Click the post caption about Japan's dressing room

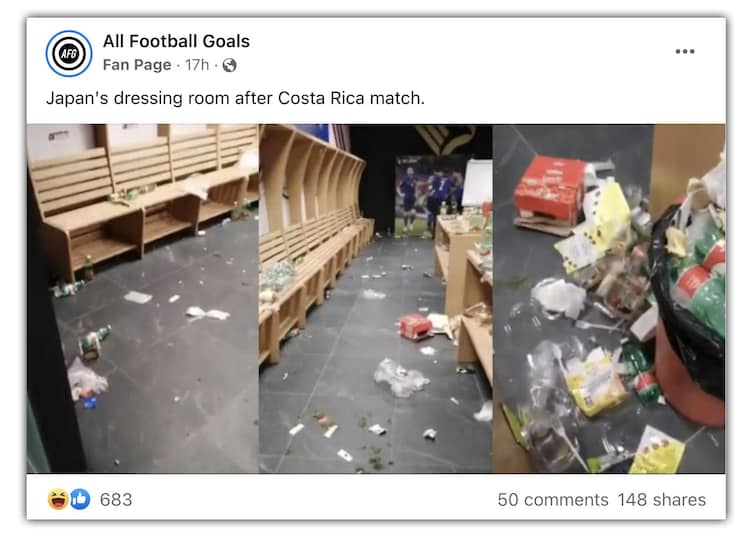pos(236,99)
